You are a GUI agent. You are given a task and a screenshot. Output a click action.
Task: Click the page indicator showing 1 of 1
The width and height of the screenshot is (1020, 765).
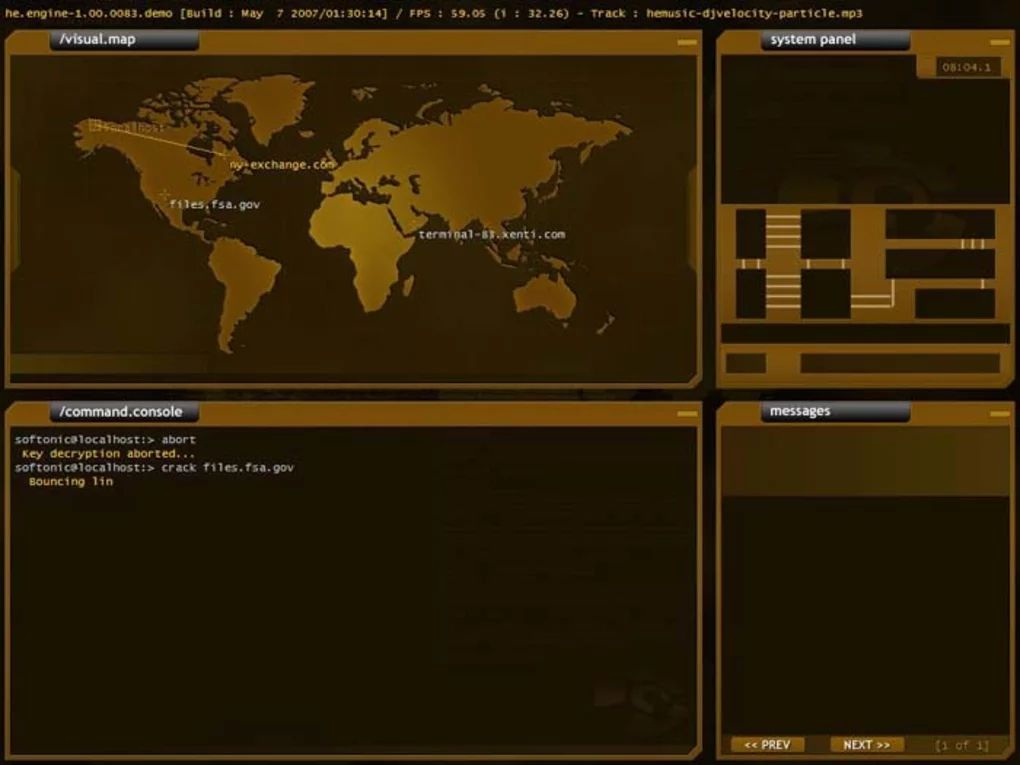pyautogui.click(x=961, y=744)
